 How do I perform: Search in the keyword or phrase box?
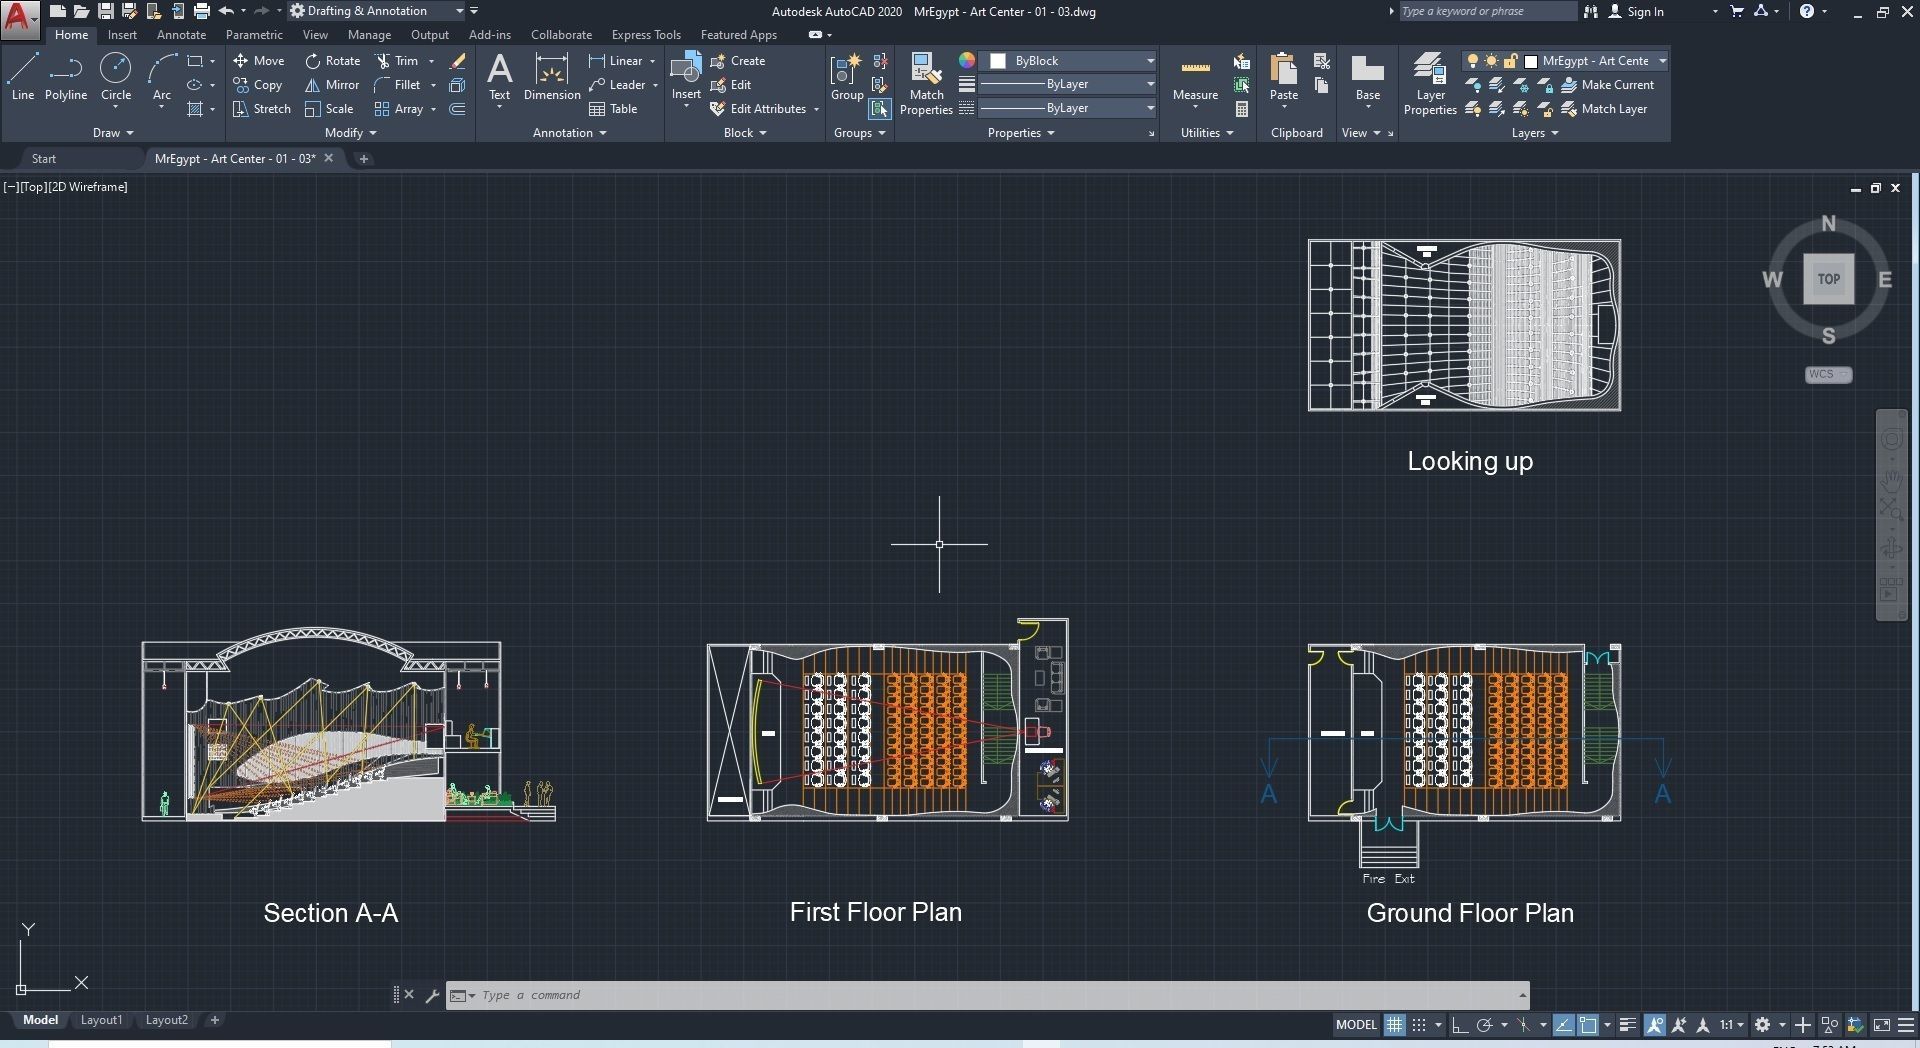point(1487,12)
